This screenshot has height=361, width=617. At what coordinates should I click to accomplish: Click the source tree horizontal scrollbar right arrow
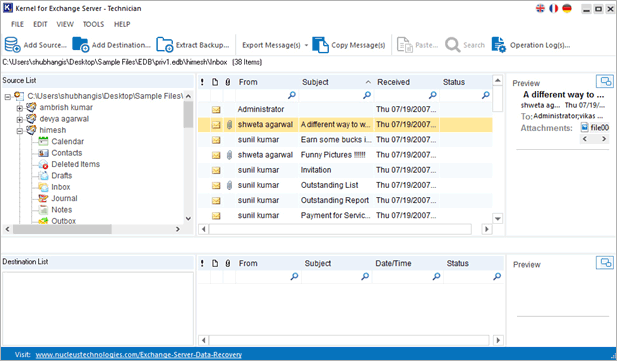[177, 229]
